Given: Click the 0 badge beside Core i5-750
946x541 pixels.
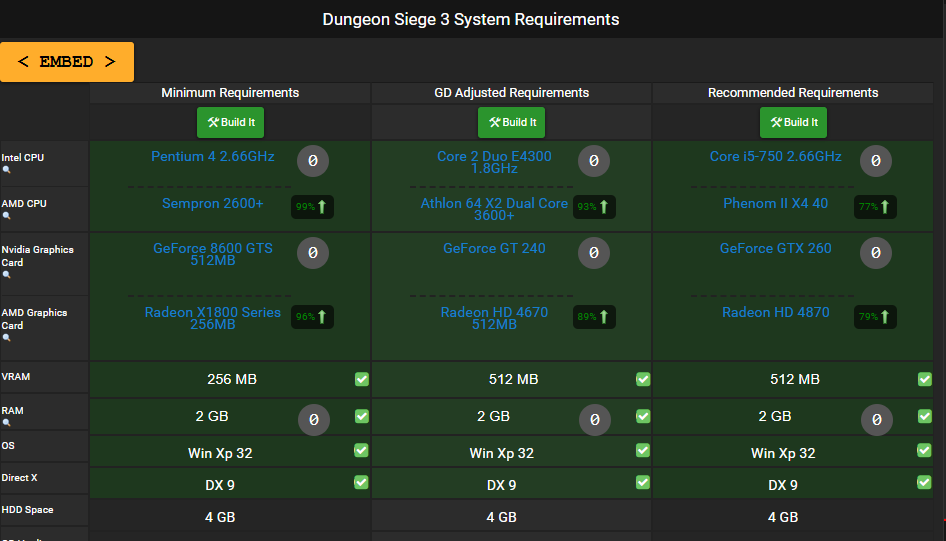Looking at the screenshot, I should pyautogui.click(x=875, y=161).
